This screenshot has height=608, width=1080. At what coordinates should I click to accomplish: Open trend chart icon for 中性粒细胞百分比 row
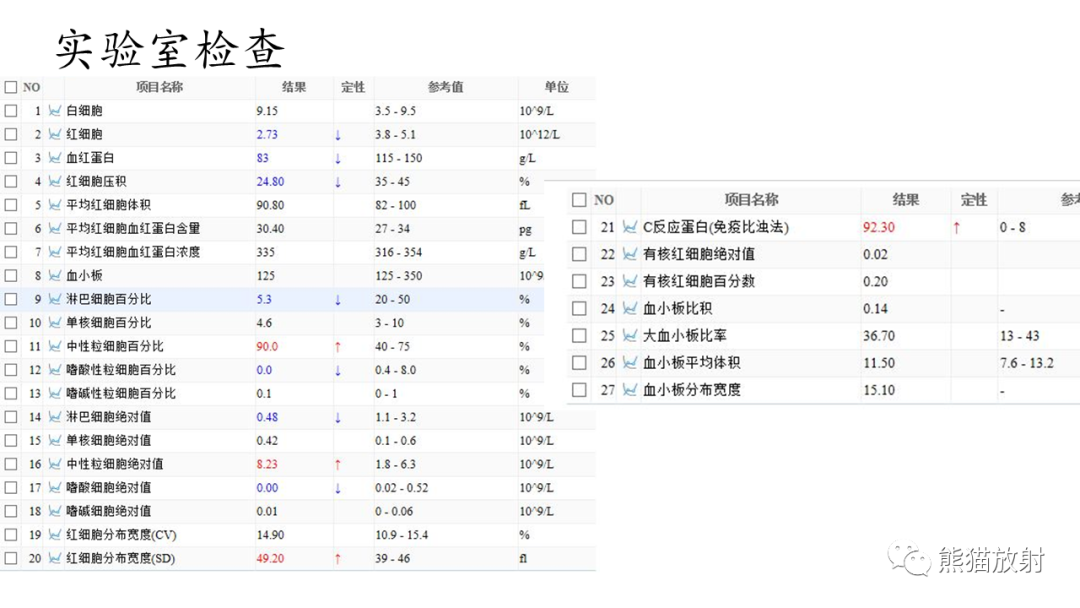[x=54, y=346]
